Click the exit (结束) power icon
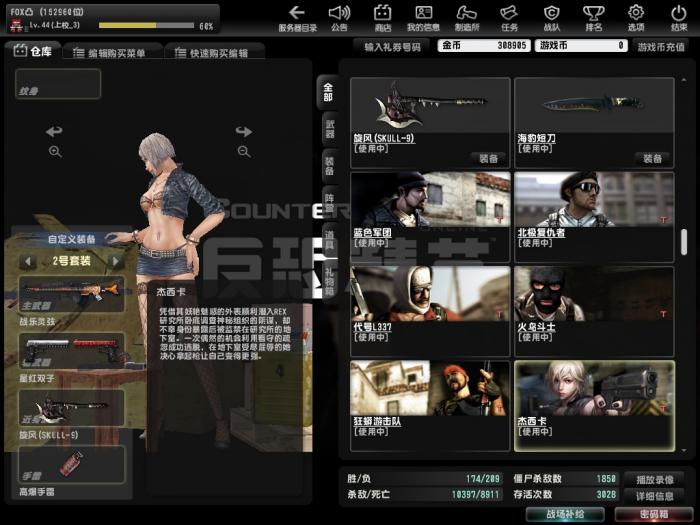Image resolution: width=700 pixels, height=525 pixels. [679, 18]
